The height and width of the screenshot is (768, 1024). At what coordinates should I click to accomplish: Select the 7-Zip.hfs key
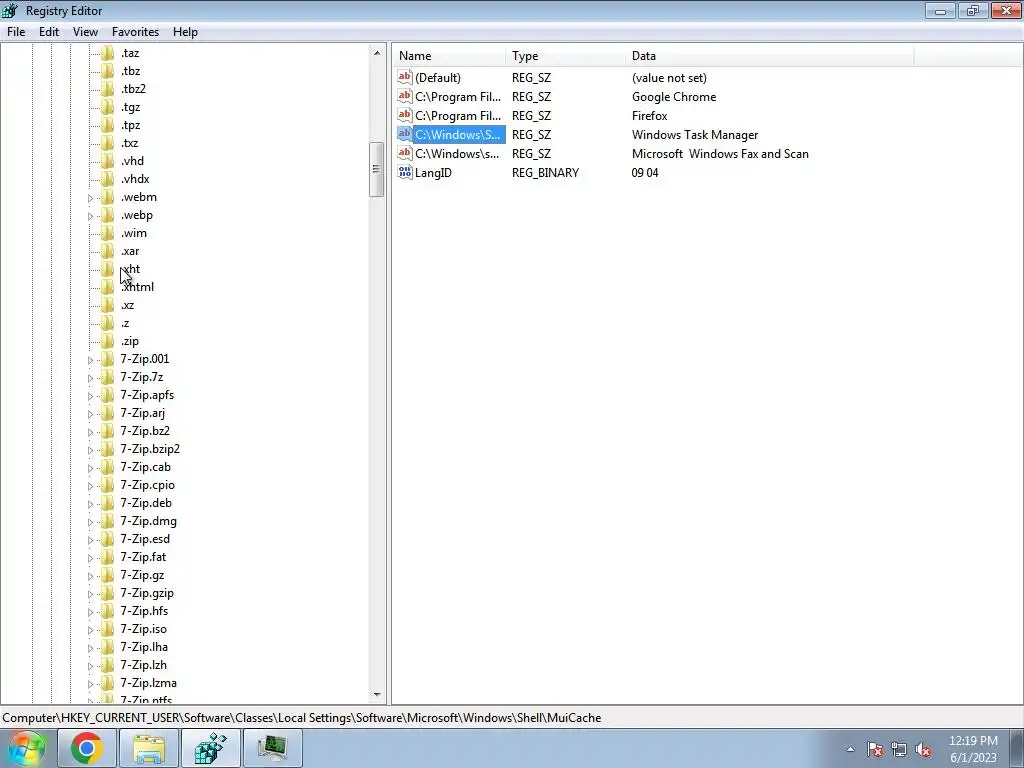(144, 611)
